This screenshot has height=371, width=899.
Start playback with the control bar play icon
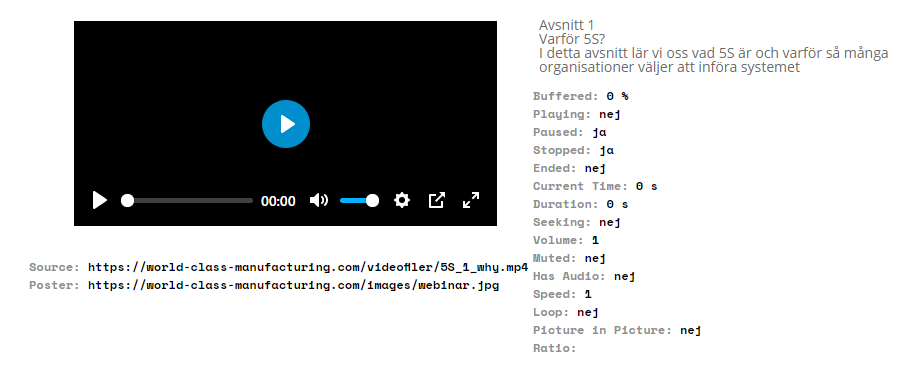point(100,200)
